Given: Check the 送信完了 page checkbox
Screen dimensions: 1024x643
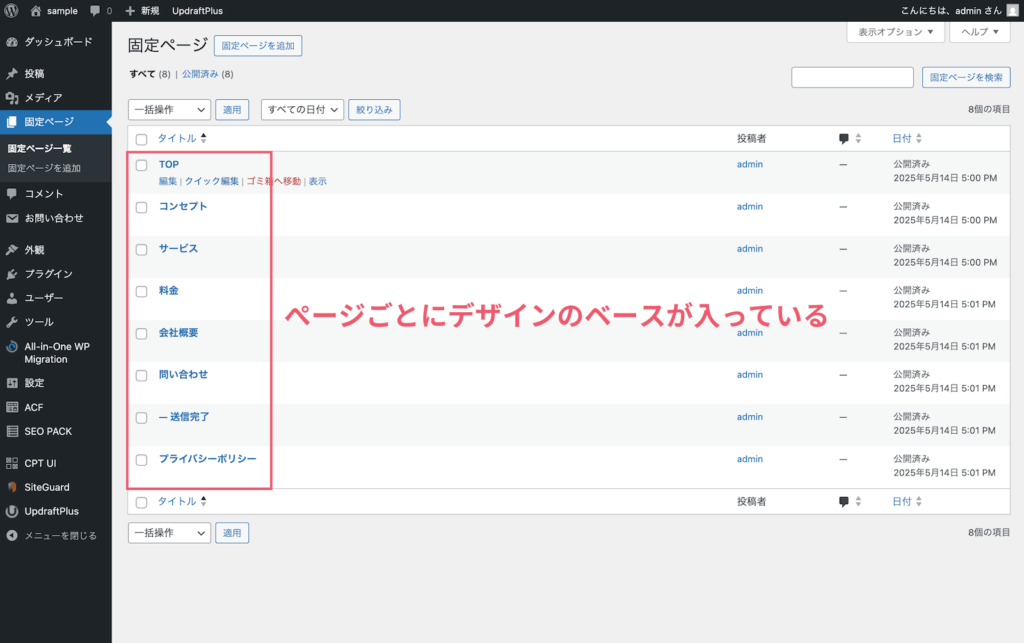Looking at the screenshot, I should coord(141,418).
